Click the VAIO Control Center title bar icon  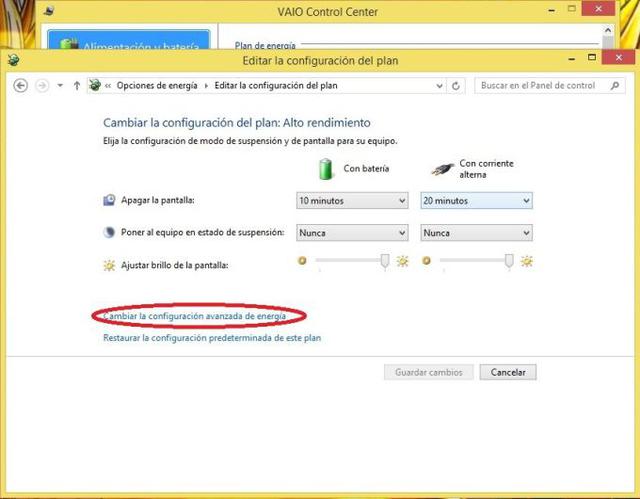[49, 11]
